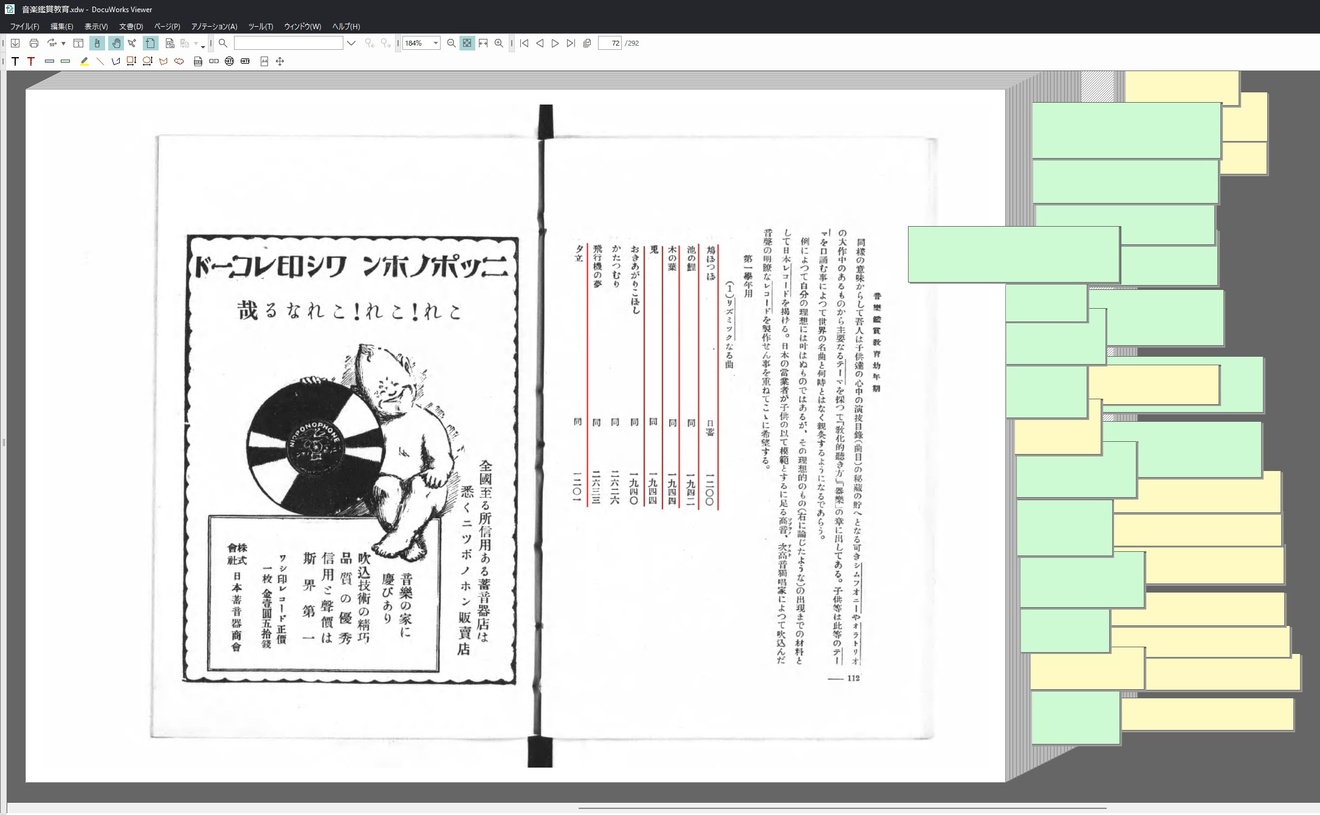Jump to the first page
The image size is (1320, 815).
(524, 43)
